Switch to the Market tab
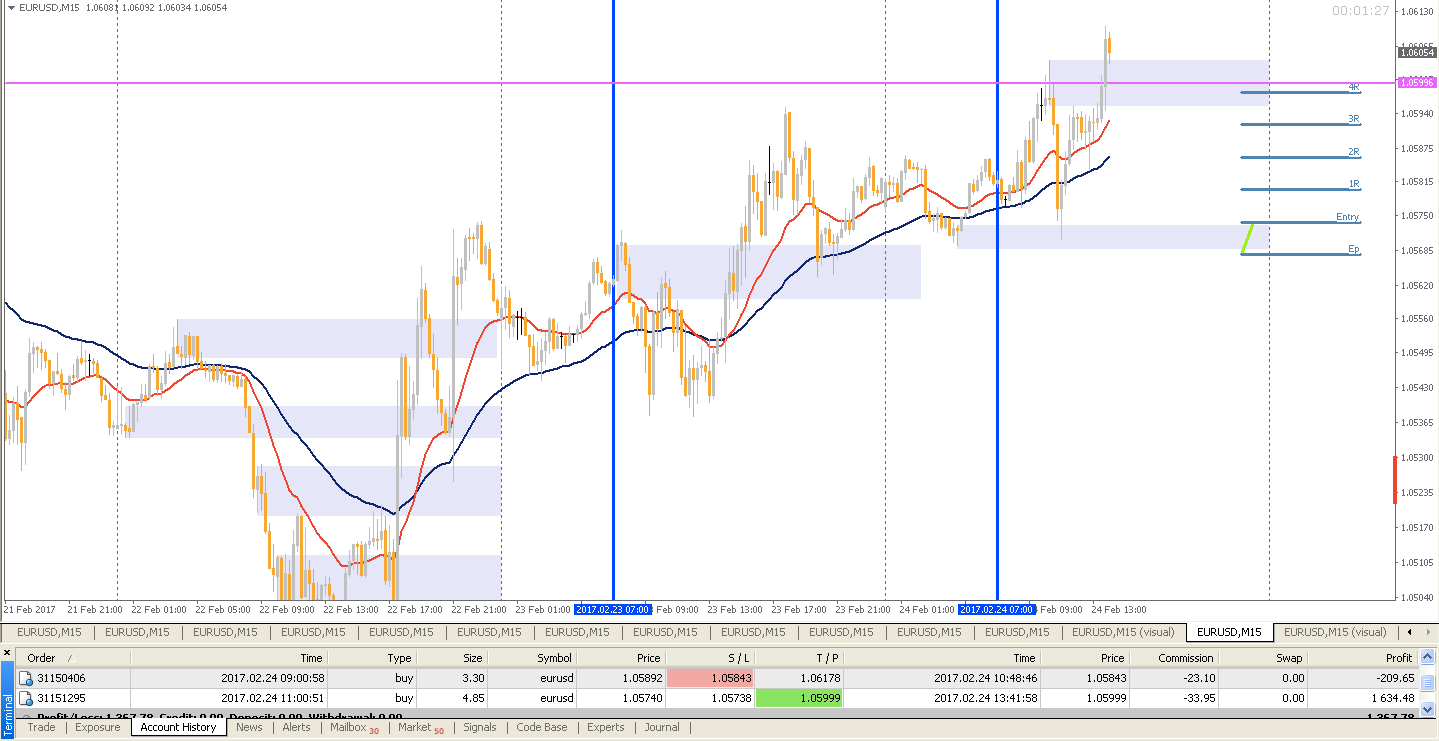The image size is (1439, 741). [420, 727]
